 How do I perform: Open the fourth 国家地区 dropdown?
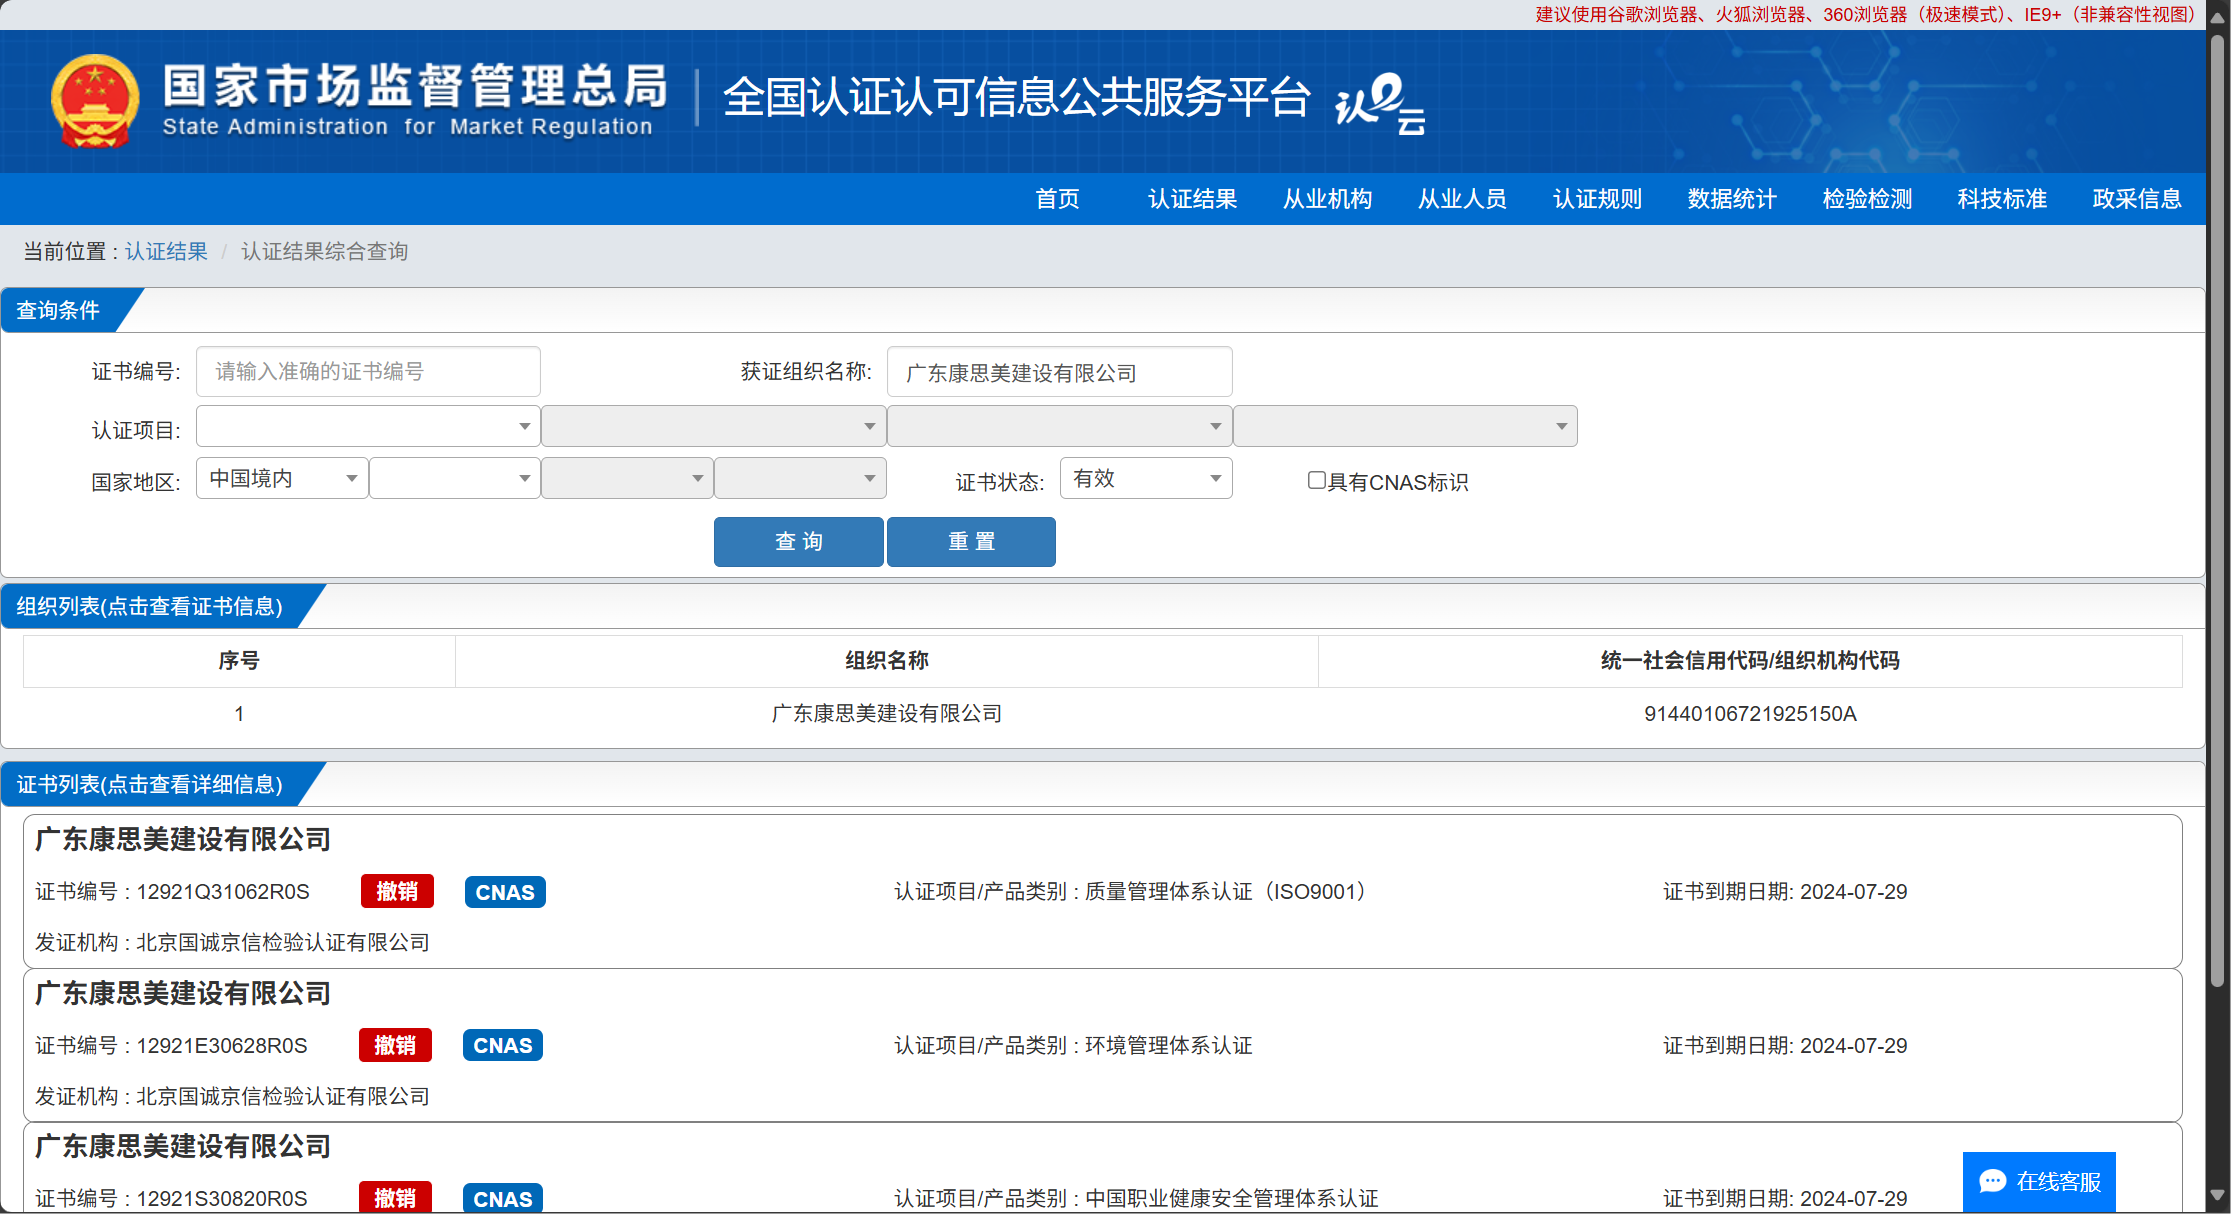point(800,478)
